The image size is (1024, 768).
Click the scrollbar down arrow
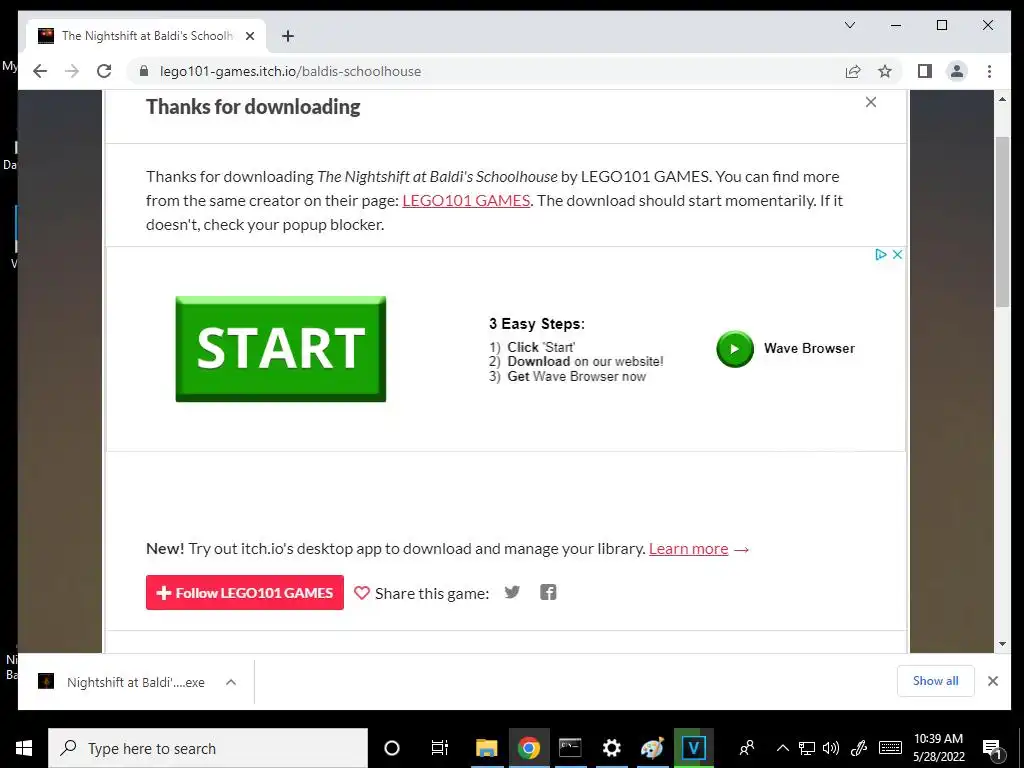tap(1002, 645)
